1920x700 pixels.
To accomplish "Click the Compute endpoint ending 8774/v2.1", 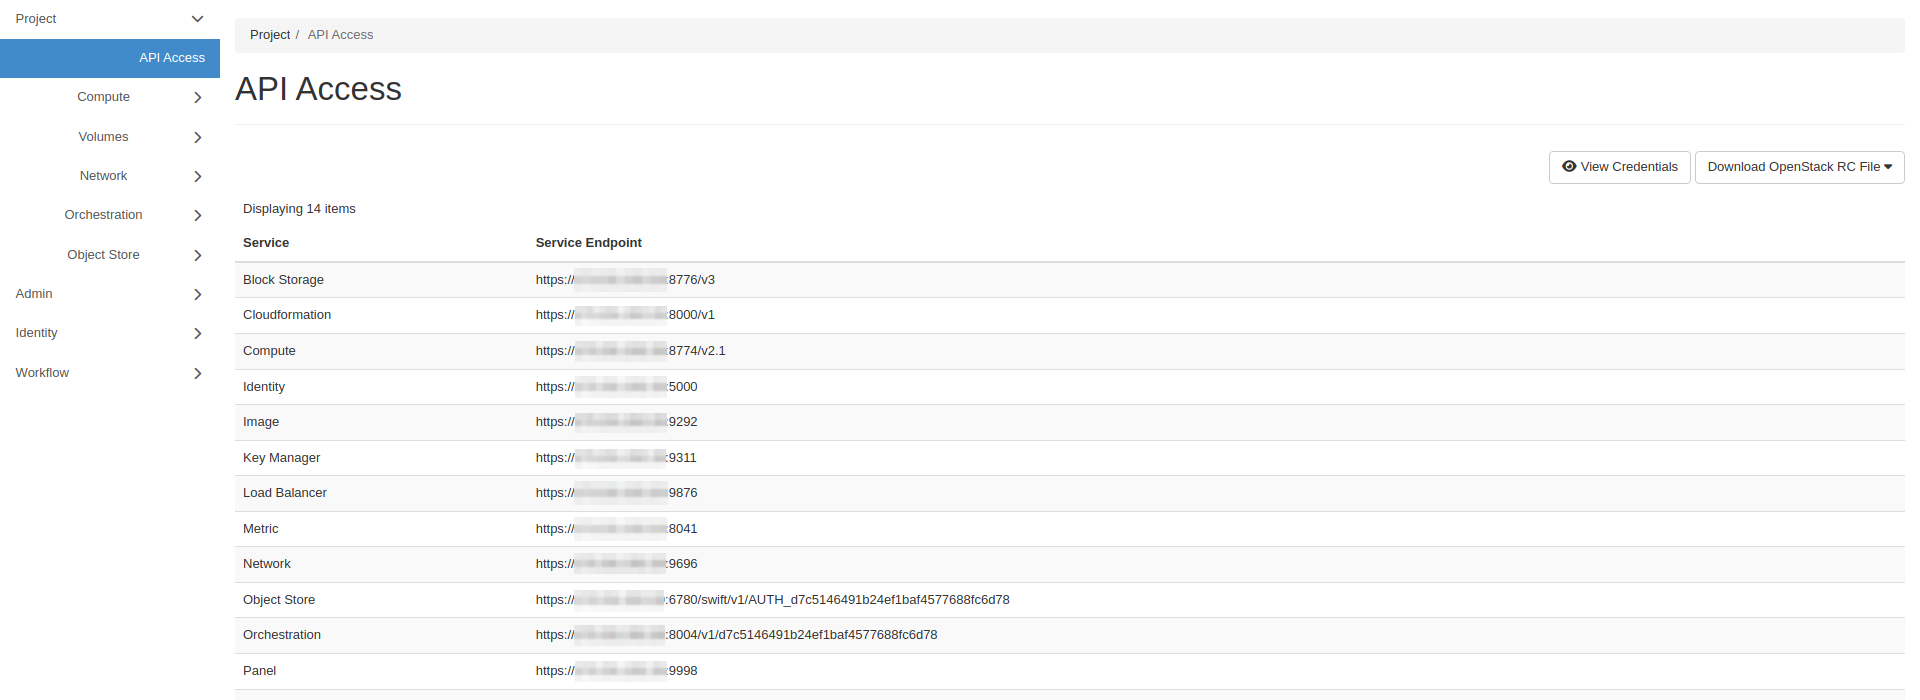I will (630, 351).
